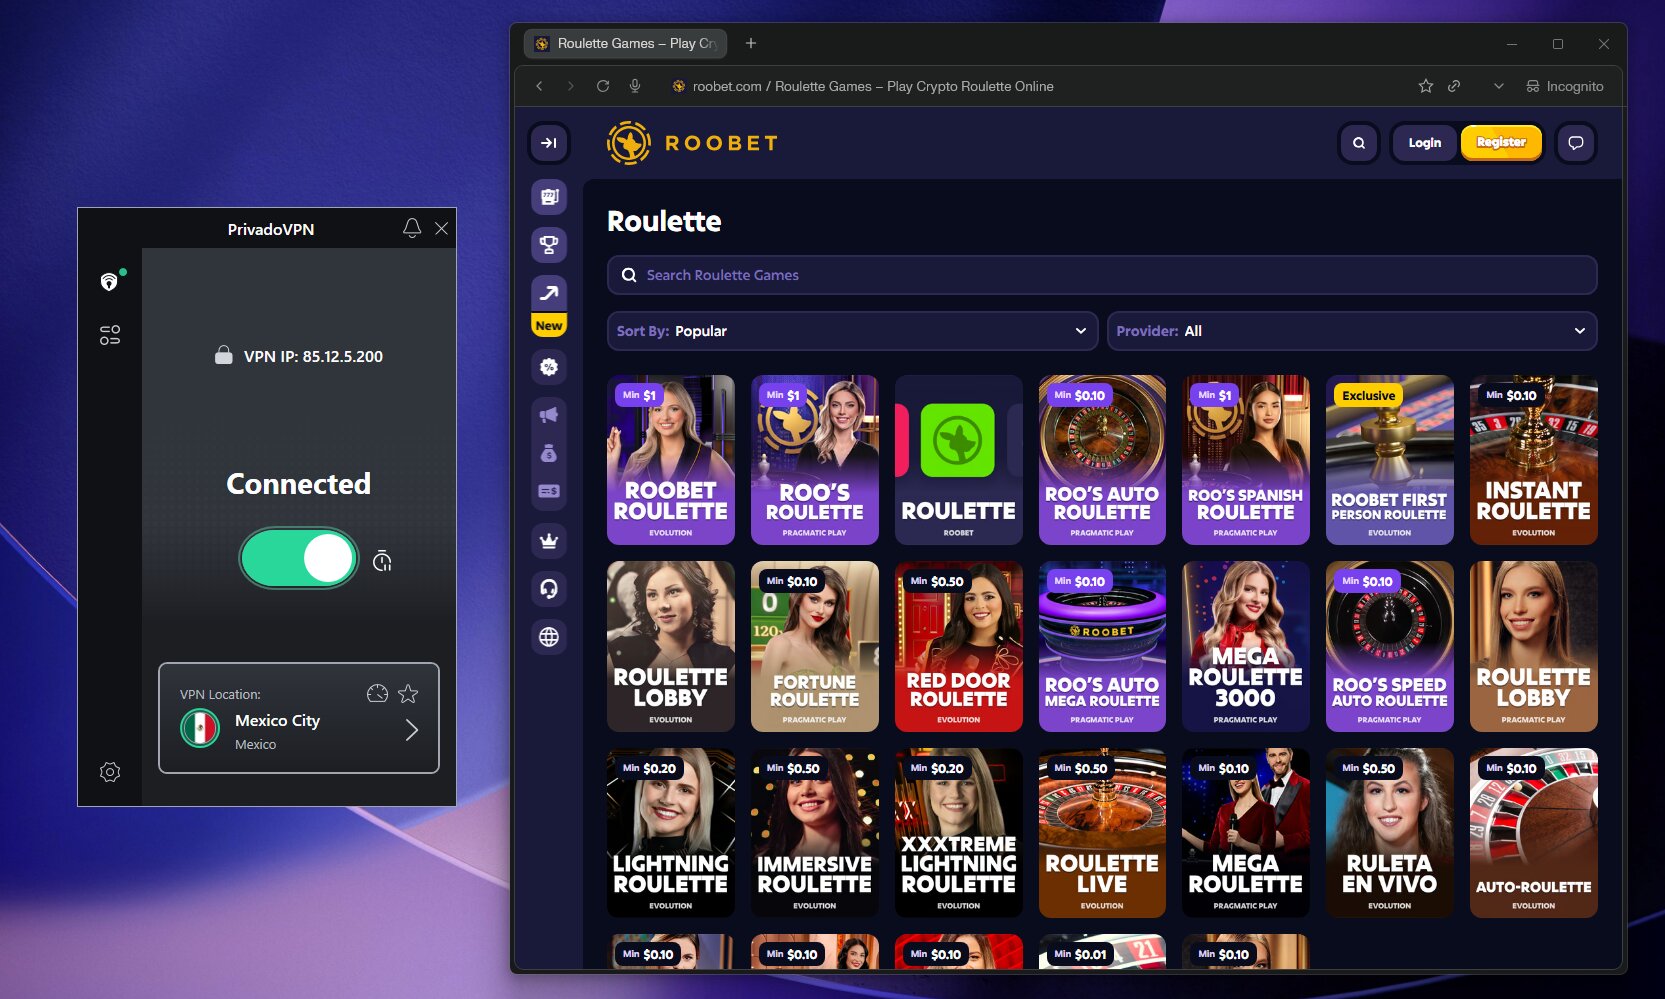Expand the browser toolbar chevron menu
The image size is (1665, 999).
point(1498,86)
